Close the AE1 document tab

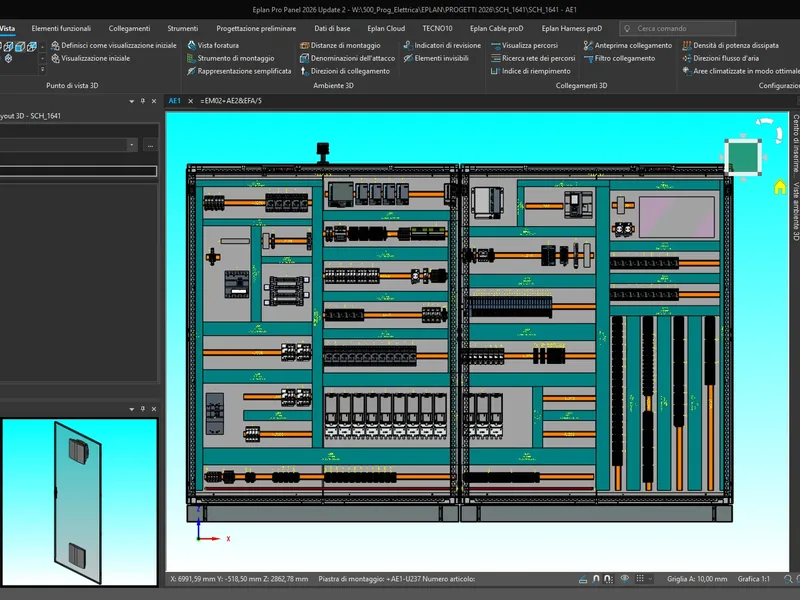191,101
